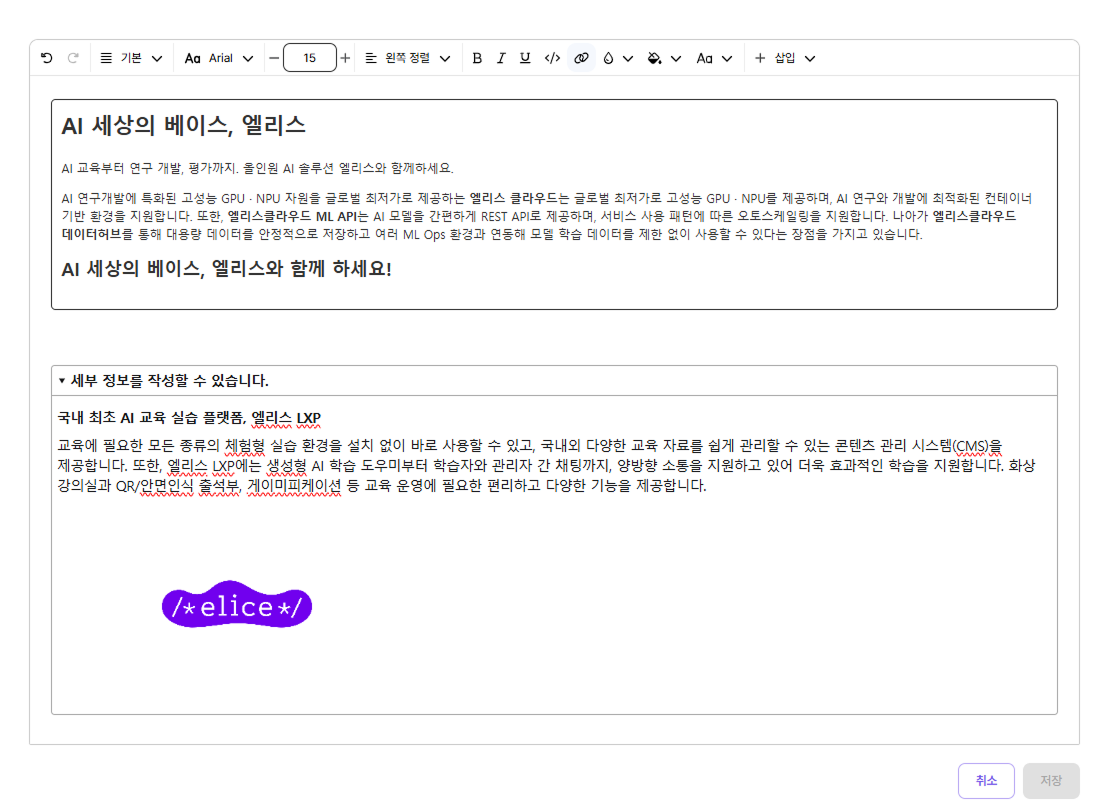Click heading 'AI 세상의 베이스, 엘리스'
The width and height of the screenshot is (1108, 811).
click(x=184, y=126)
